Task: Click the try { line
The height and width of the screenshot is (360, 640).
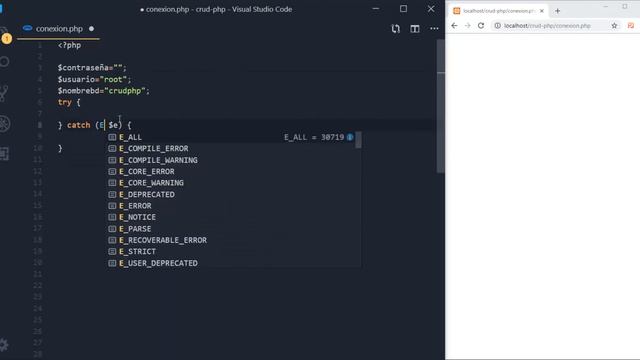Action: coord(69,102)
